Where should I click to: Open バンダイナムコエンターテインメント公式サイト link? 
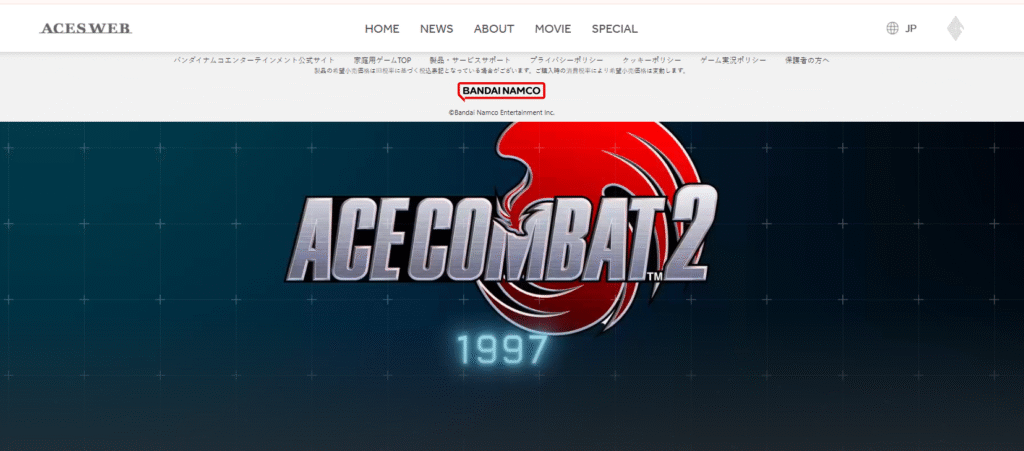pyautogui.click(x=254, y=60)
